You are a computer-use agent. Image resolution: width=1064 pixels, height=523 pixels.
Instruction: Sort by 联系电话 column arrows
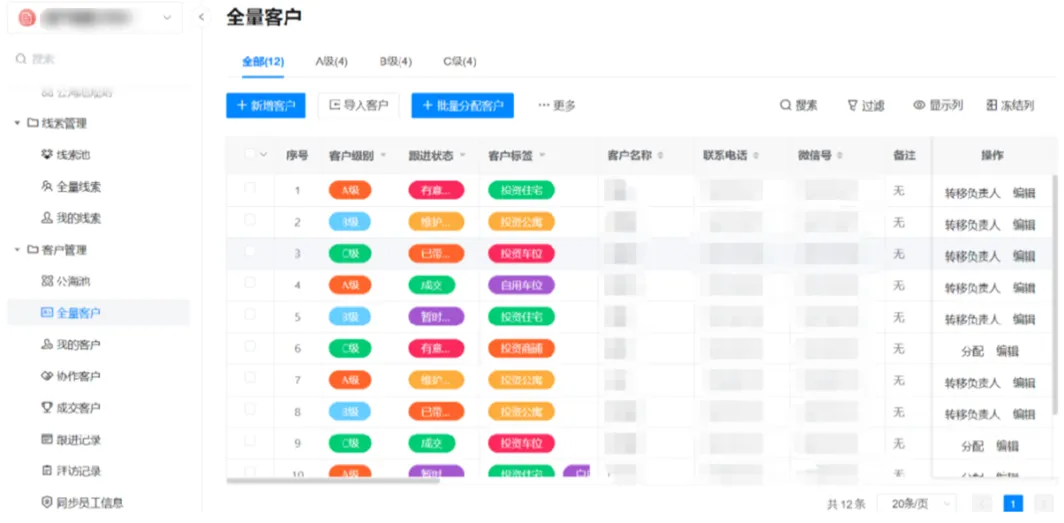[755, 155]
